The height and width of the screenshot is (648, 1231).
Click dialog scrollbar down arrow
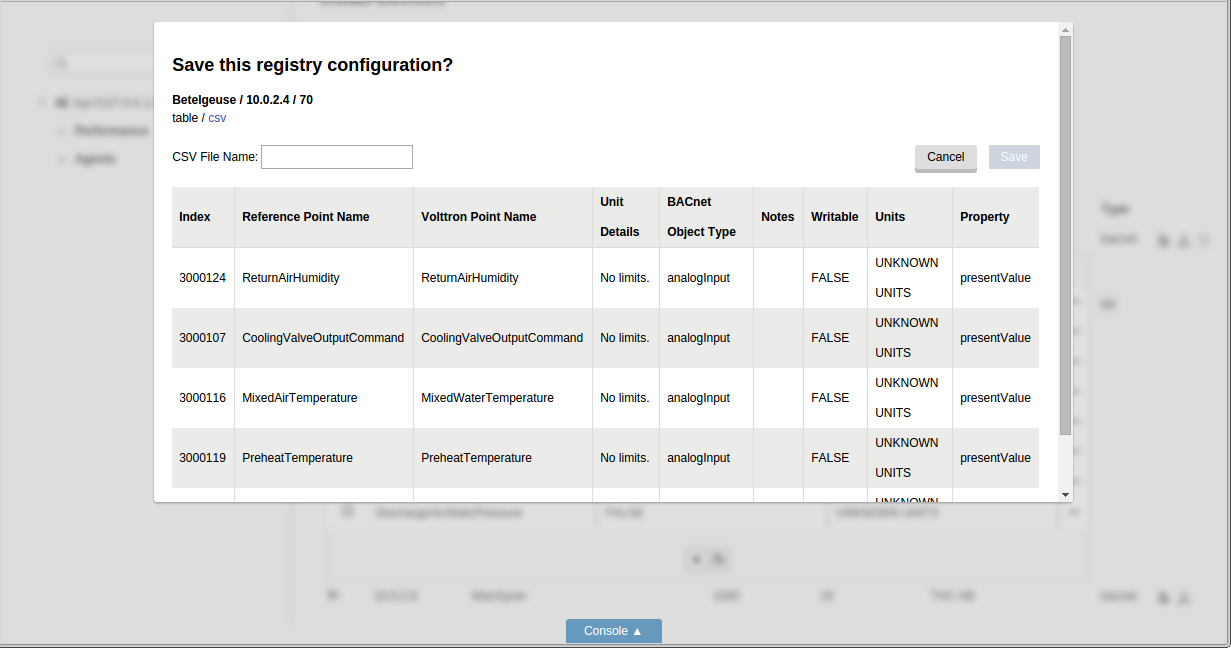[1065, 494]
